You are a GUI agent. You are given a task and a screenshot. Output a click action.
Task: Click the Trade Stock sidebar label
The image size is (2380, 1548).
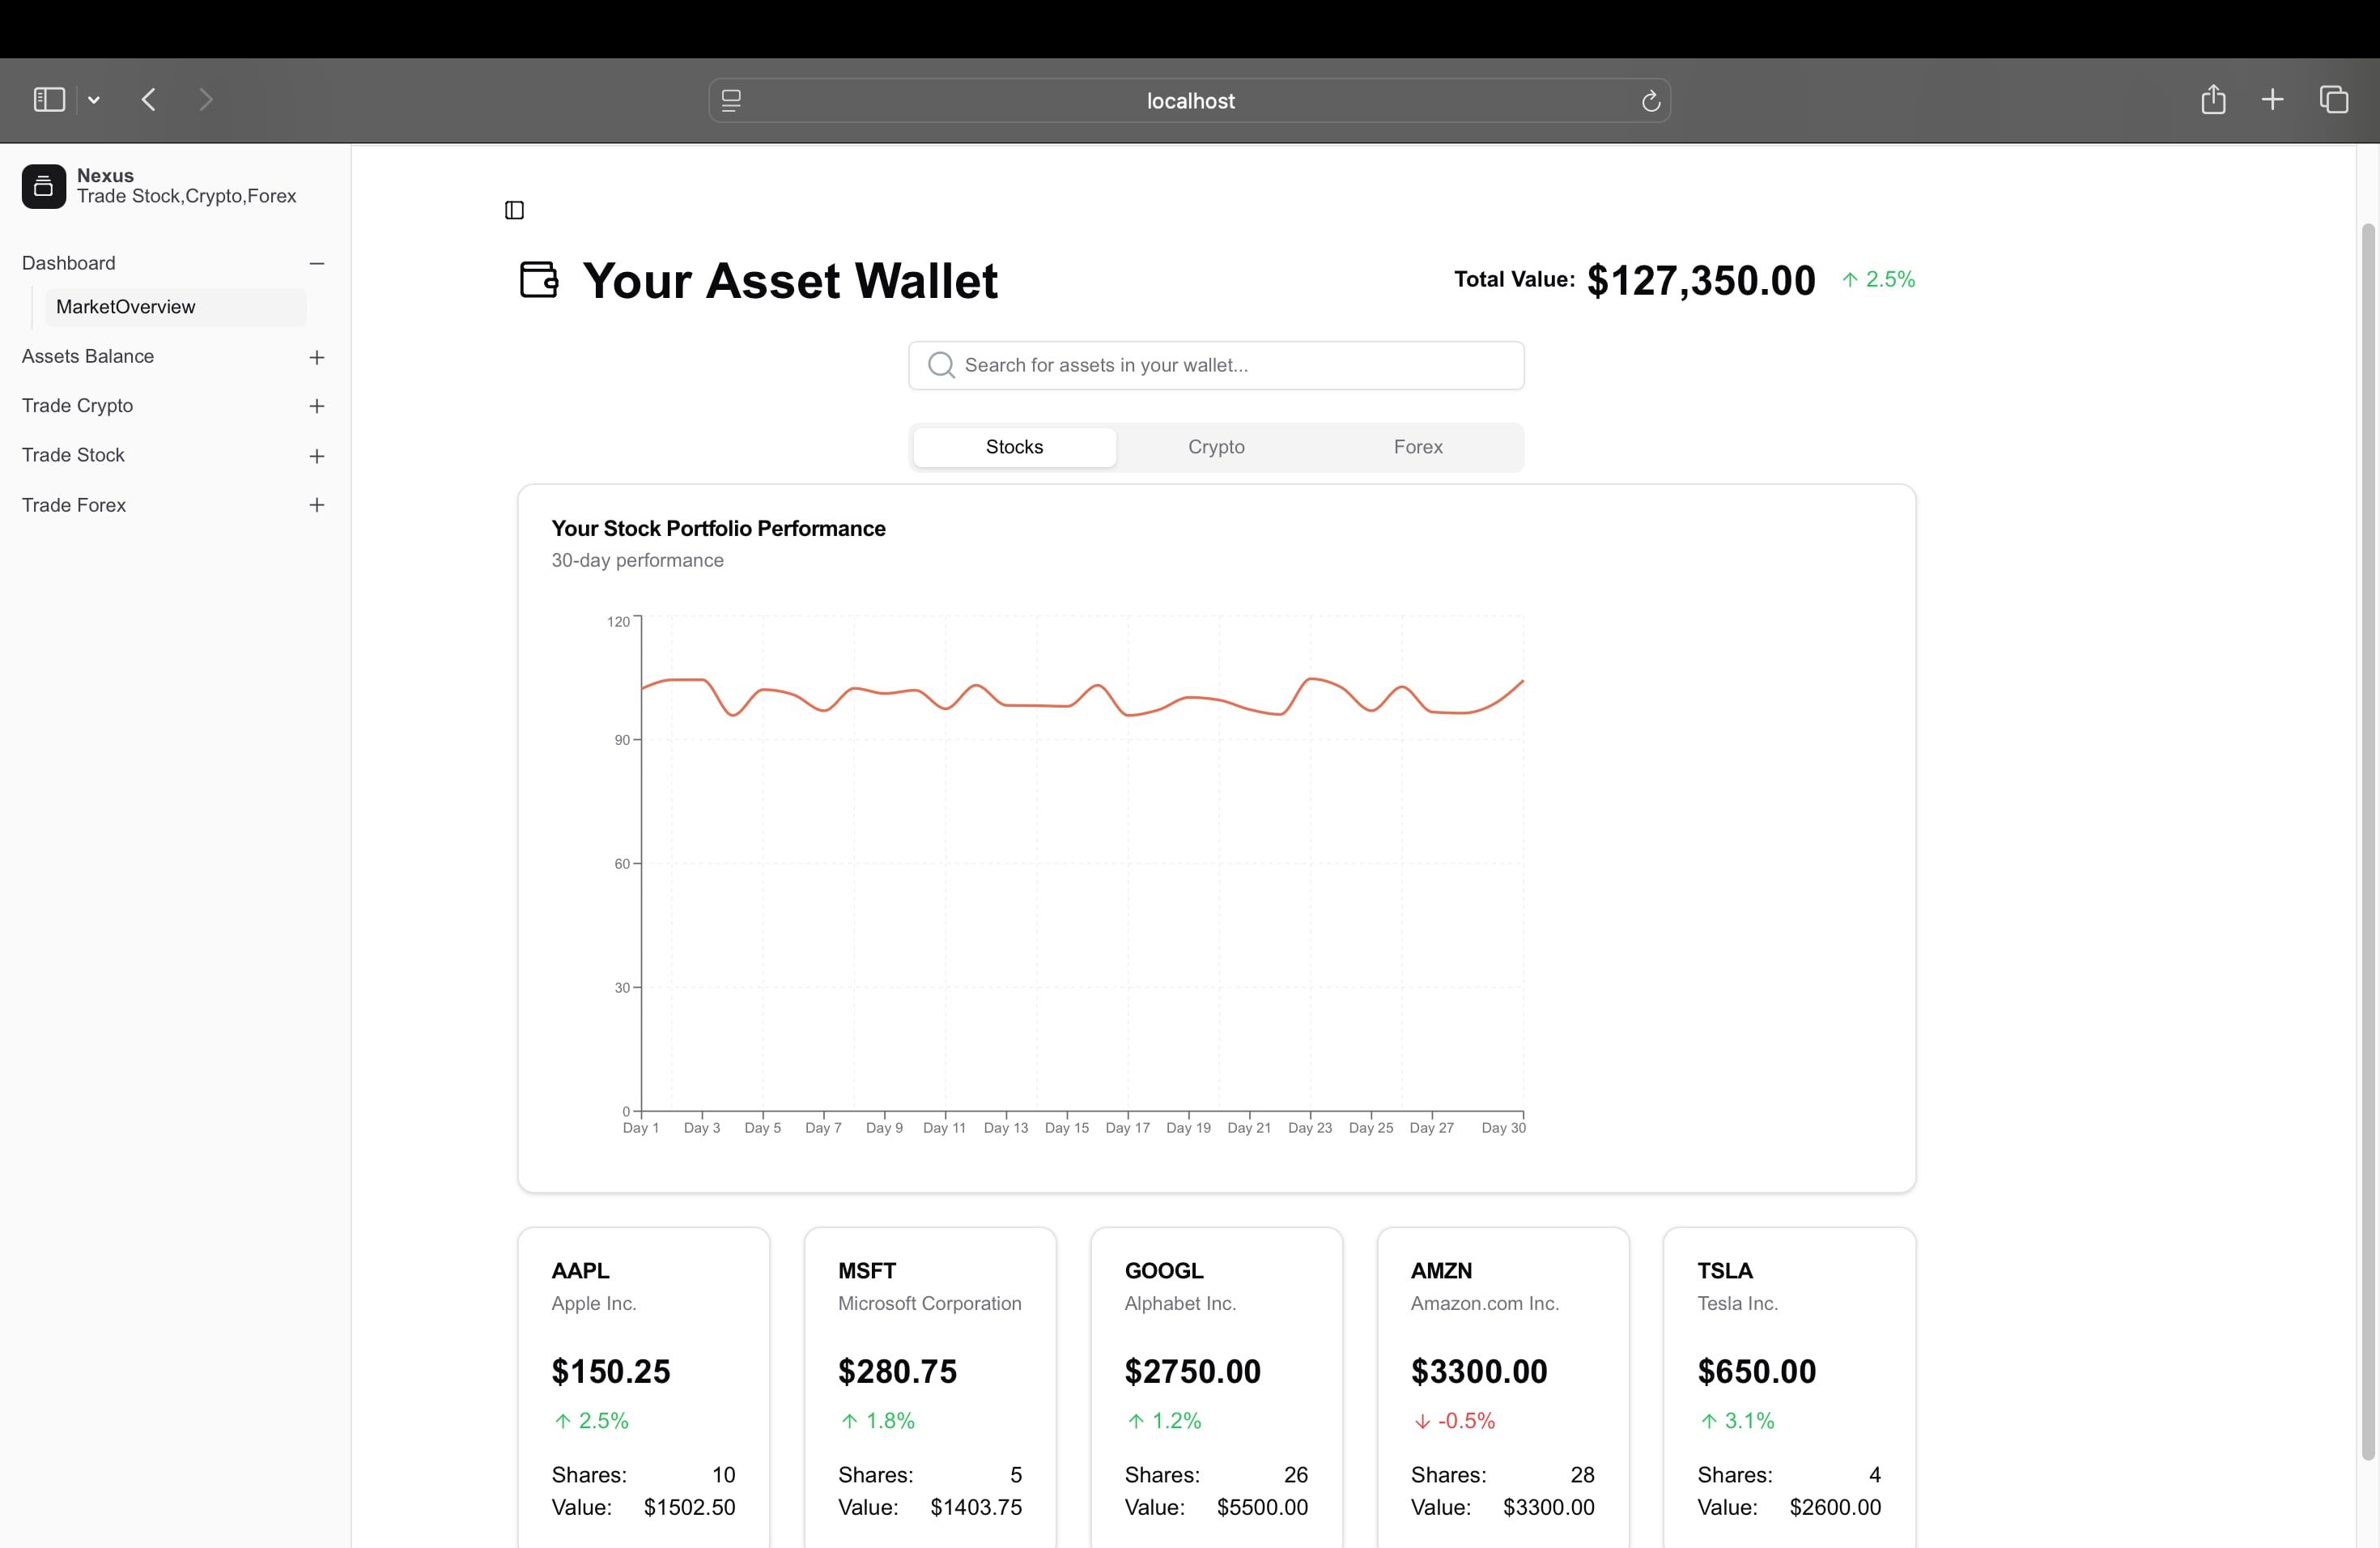coord(73,455)
